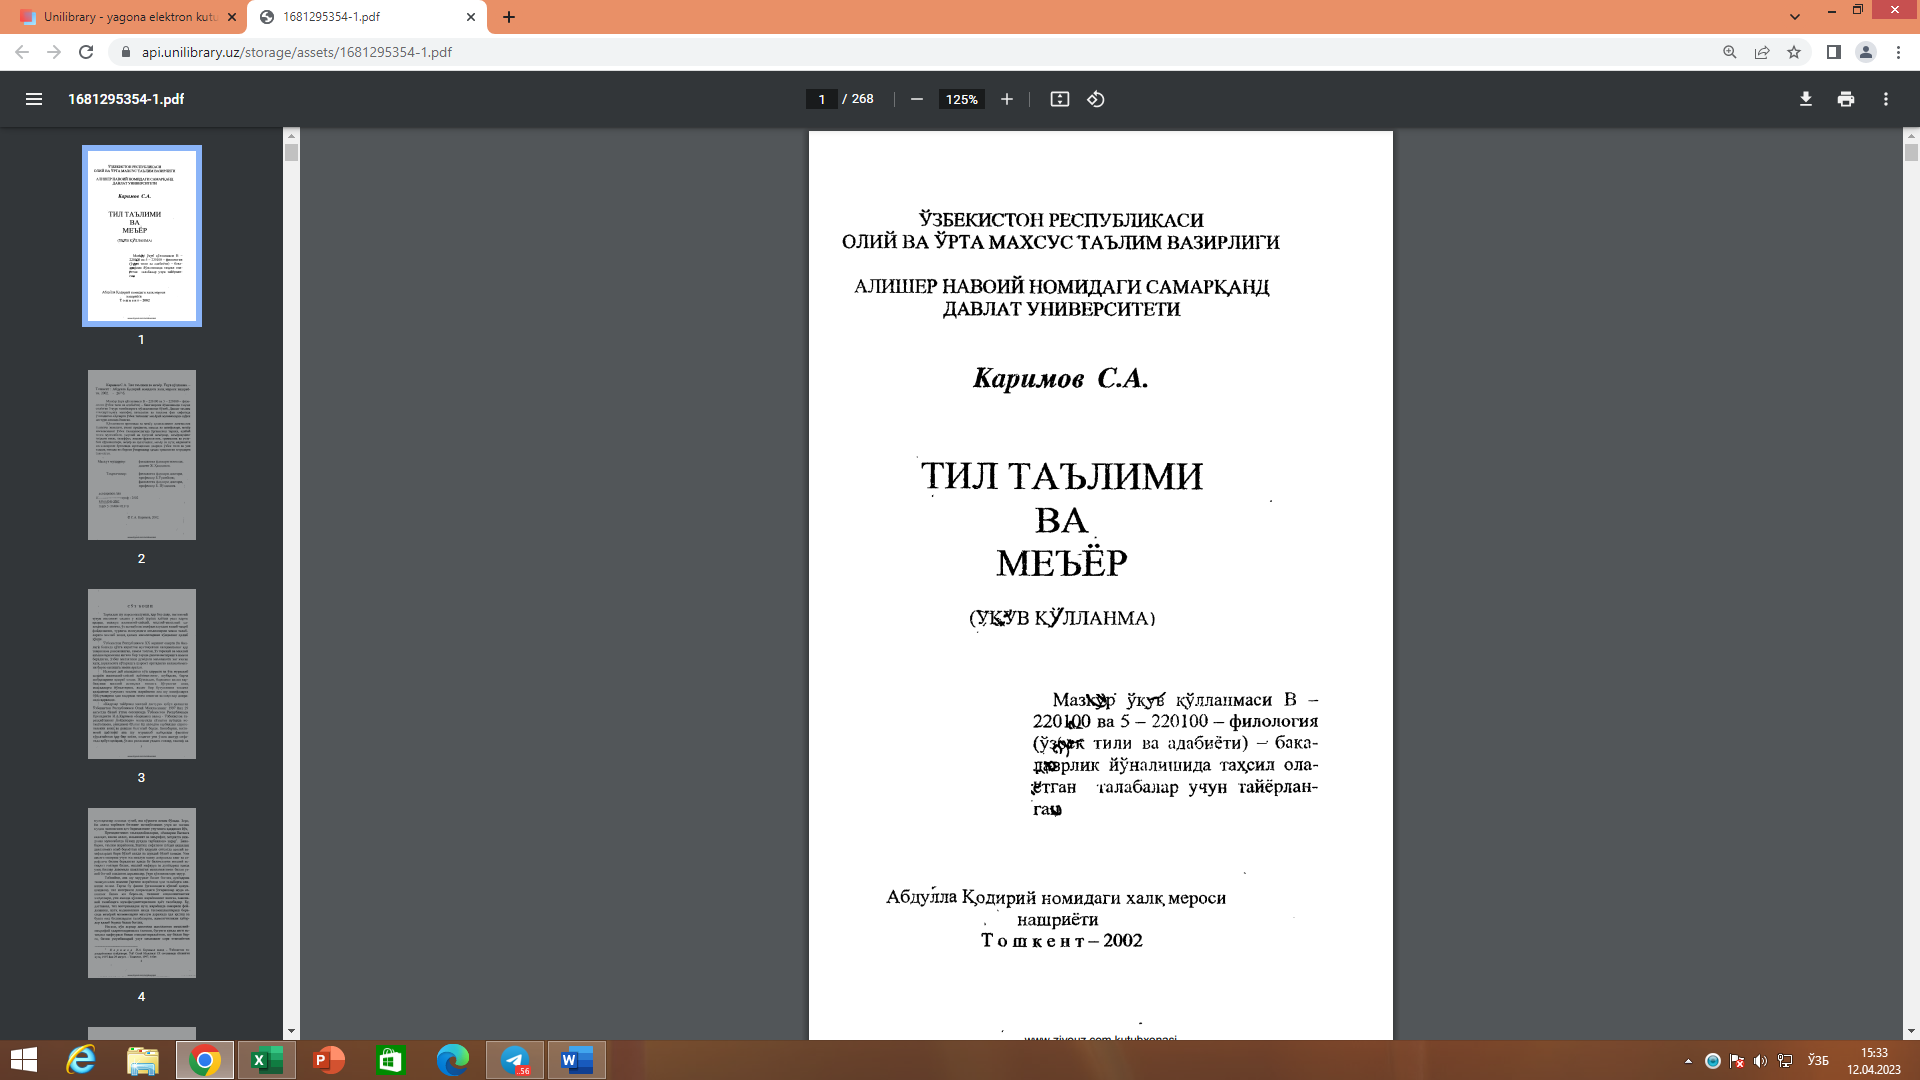Rotate the PDF counterclockwise

1093,99
